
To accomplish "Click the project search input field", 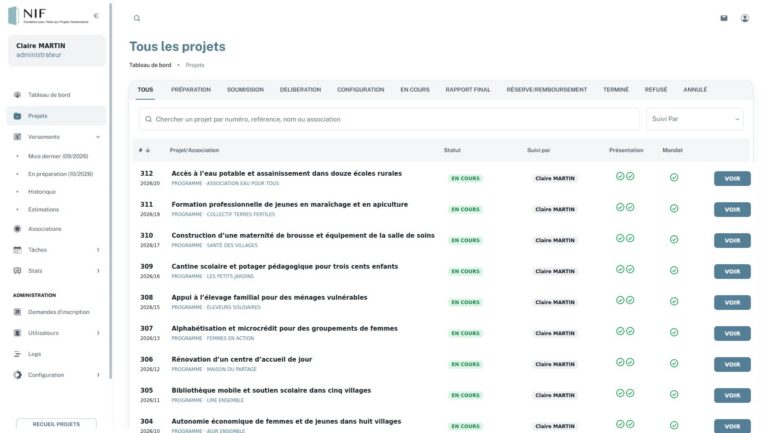I will 389,119.
